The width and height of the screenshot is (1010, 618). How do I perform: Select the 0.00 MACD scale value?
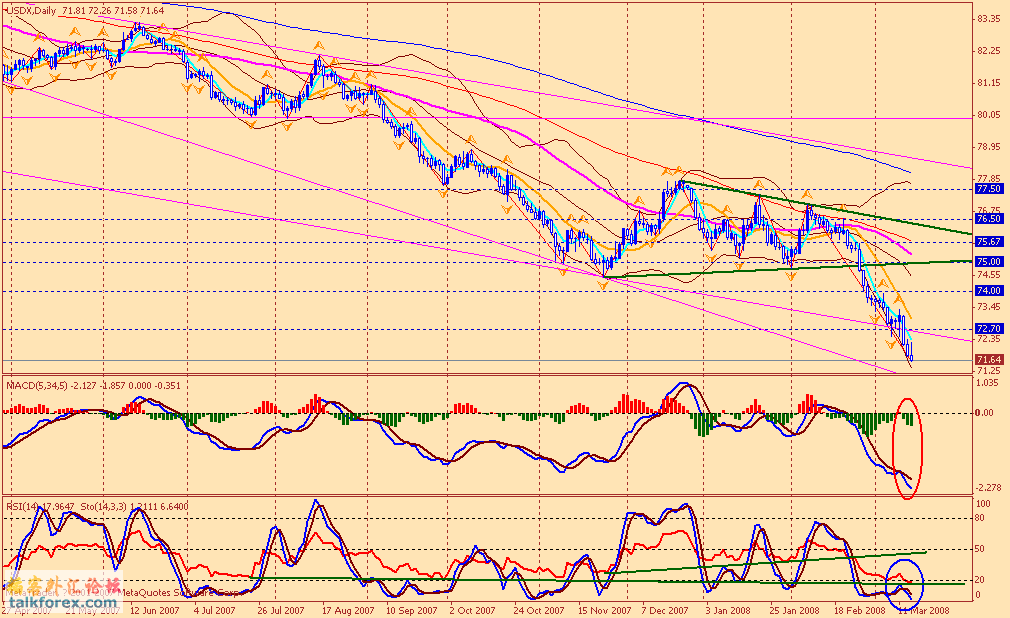[x=985, y=413]
